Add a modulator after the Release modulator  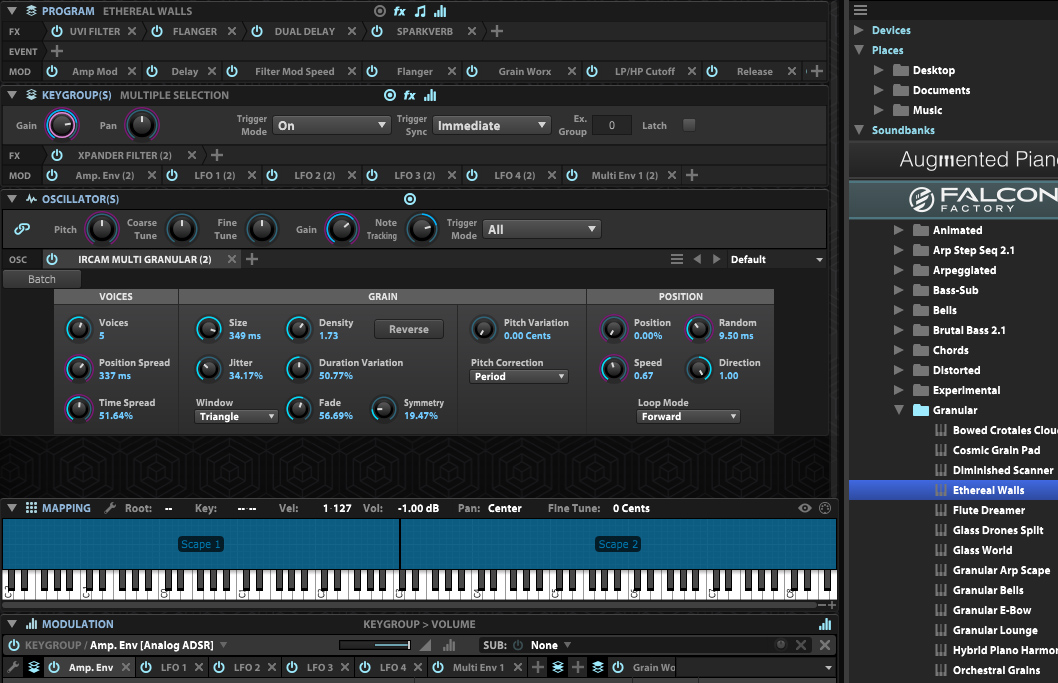pyautogui.click(x=816, y=71)
